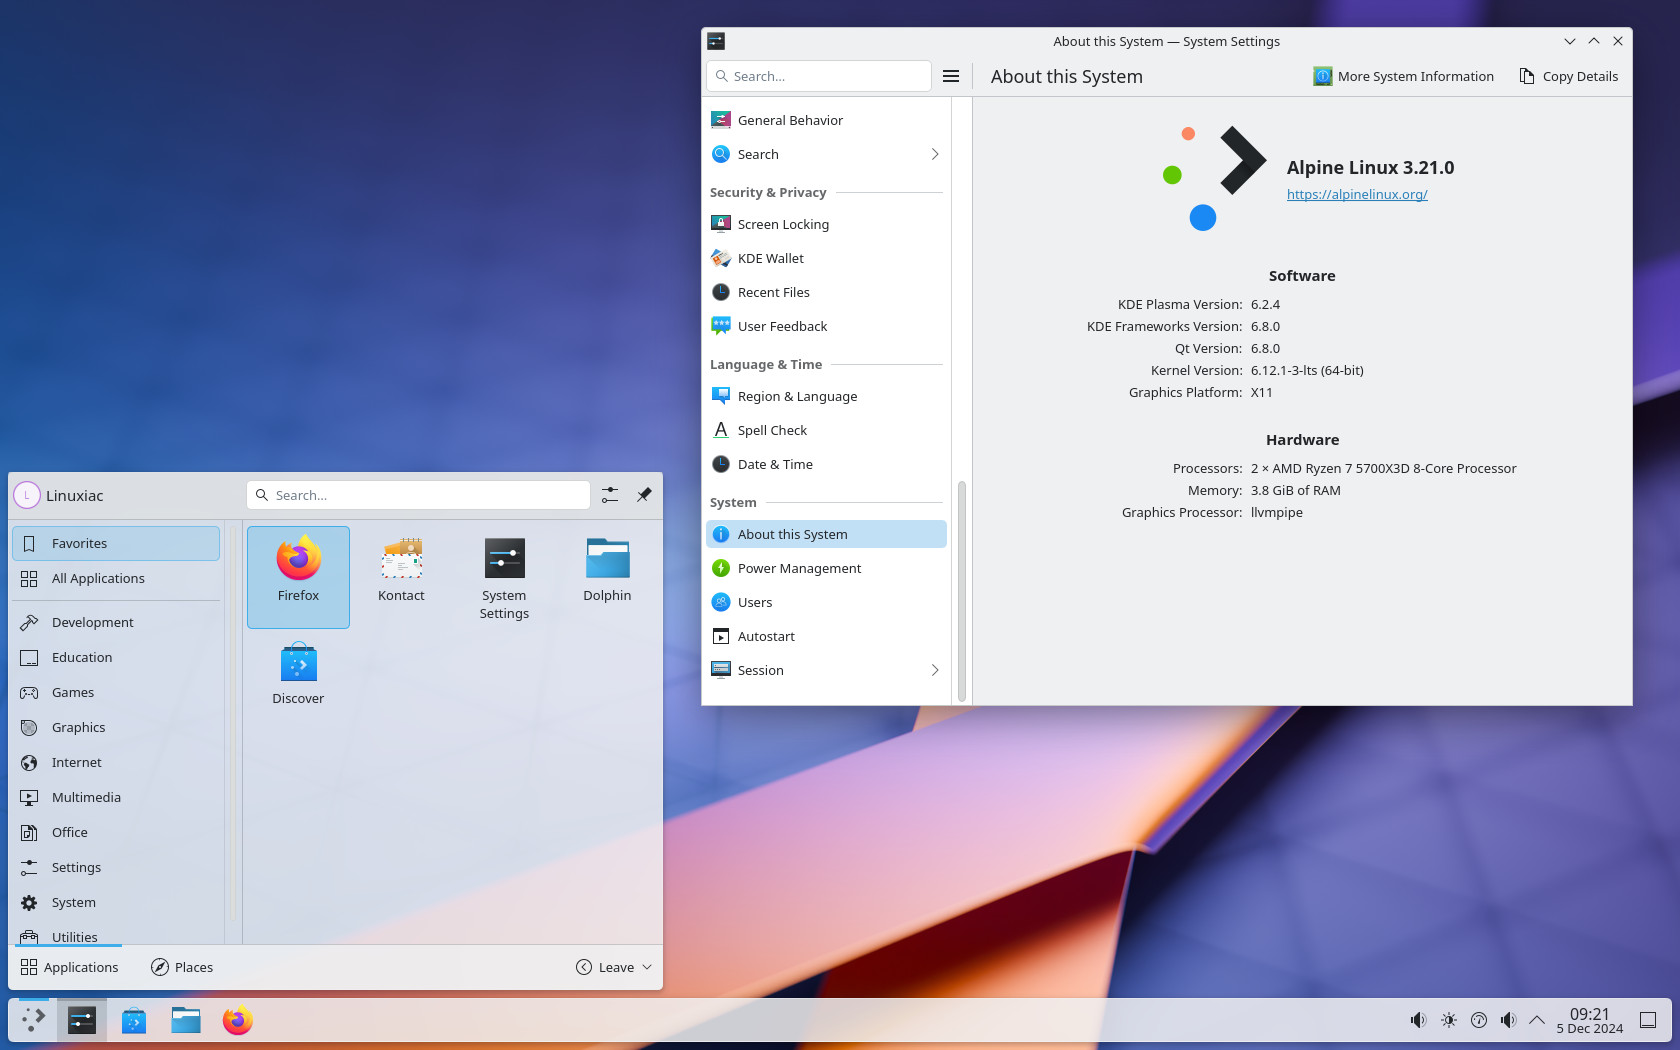
Task: Show hidden system tray icons arrow
Action: (x=1537, y=1020)
